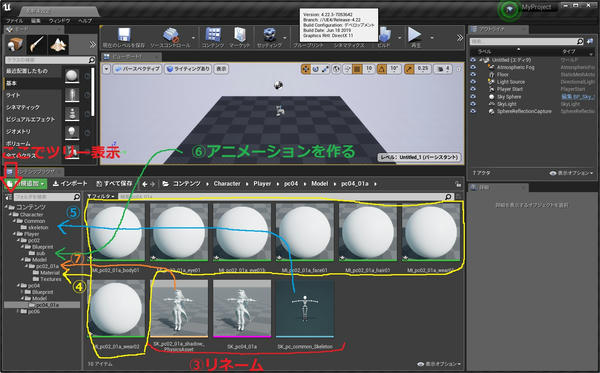Open the Settings toolbar icon
This screenshot has height=373, width=600.
269,37
